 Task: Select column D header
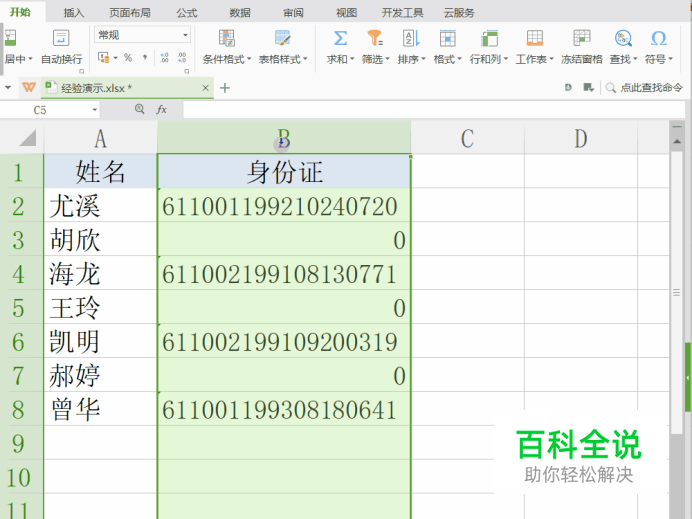[x=581, y=138]
